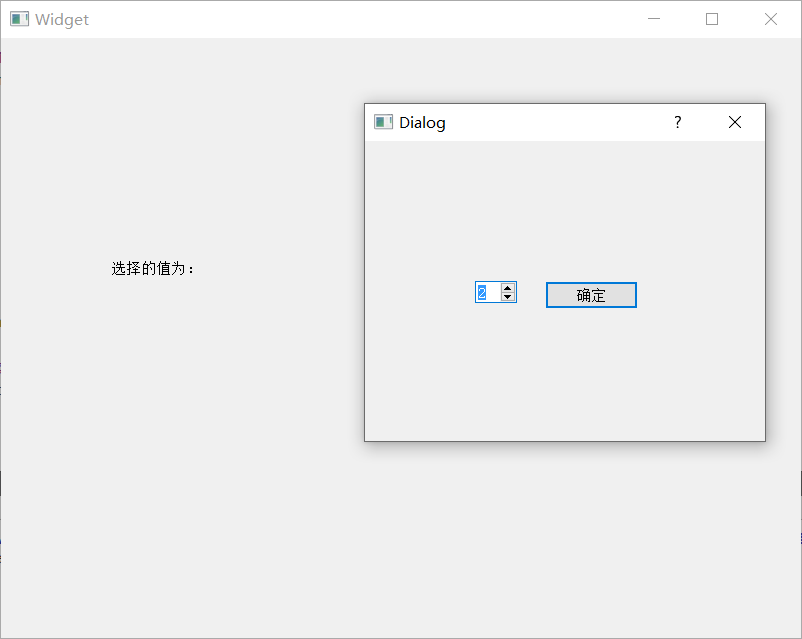Click the Dialog window title text

422,122
